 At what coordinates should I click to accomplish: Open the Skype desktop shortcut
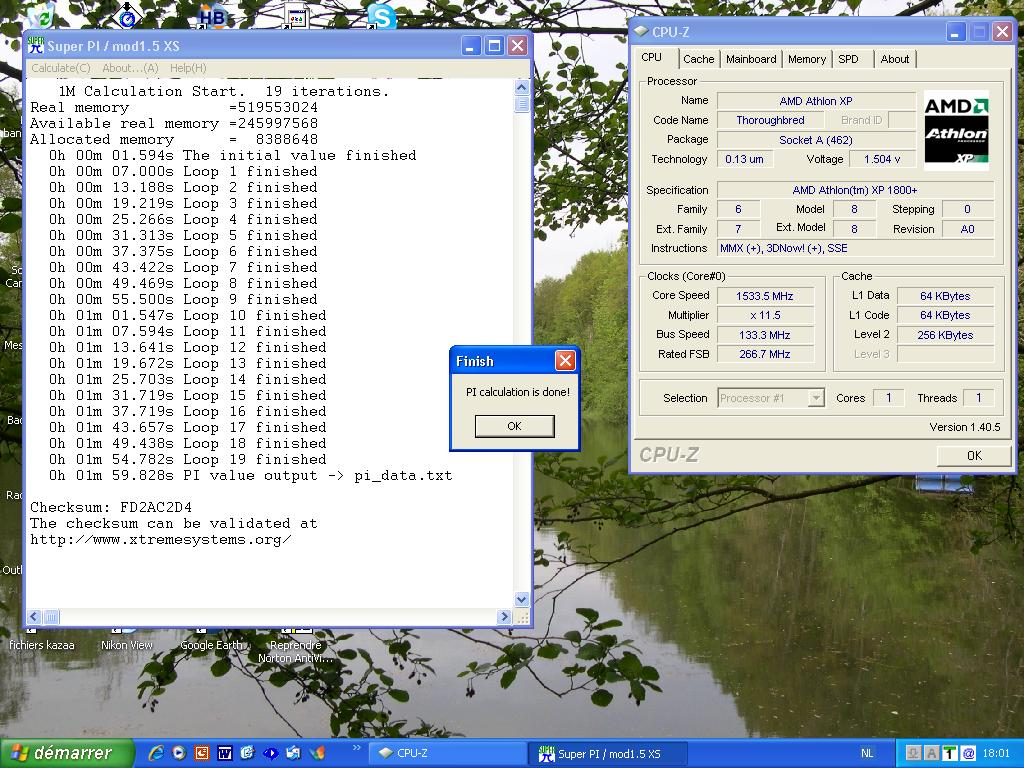point(381,16)
